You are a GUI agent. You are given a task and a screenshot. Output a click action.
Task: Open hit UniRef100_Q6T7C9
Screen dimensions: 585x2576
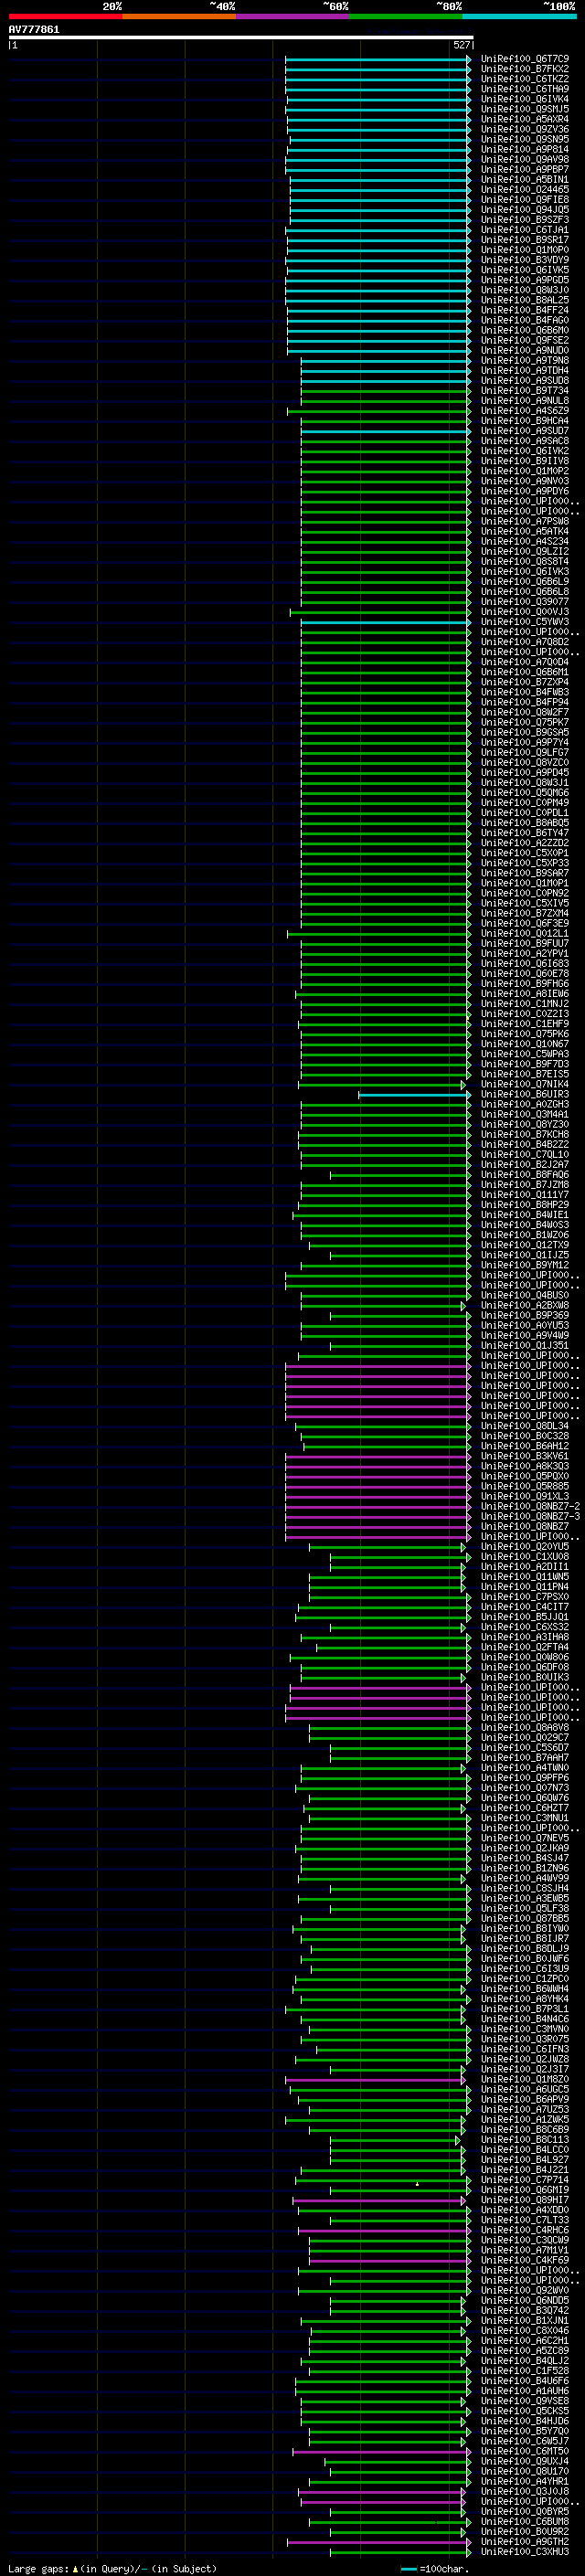tap(525, 59)
